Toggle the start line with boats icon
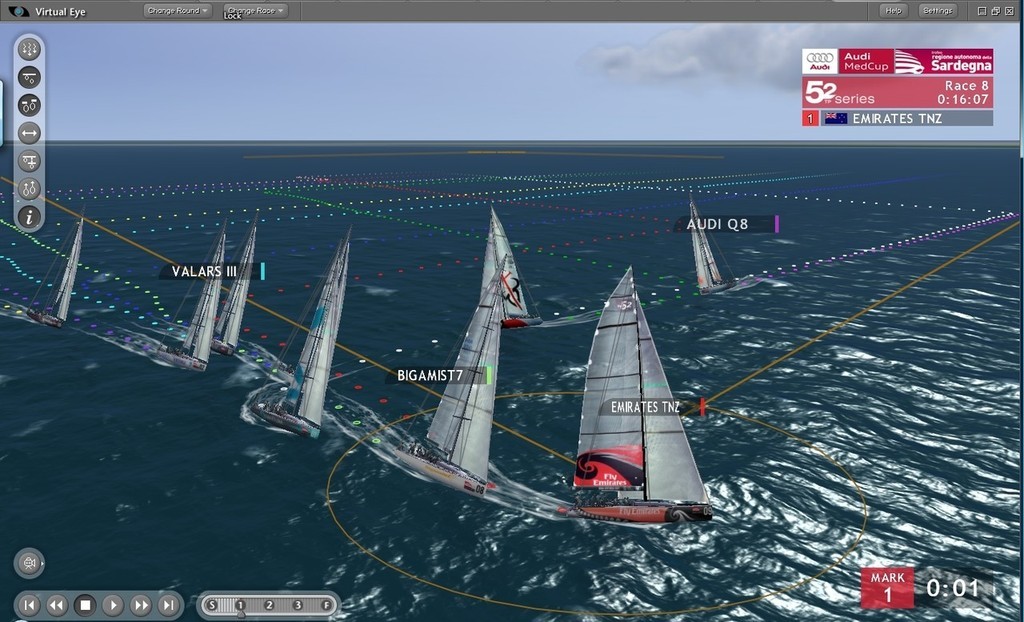The width and height of the screenshot is (1024, 622). (x=29, y=77)
